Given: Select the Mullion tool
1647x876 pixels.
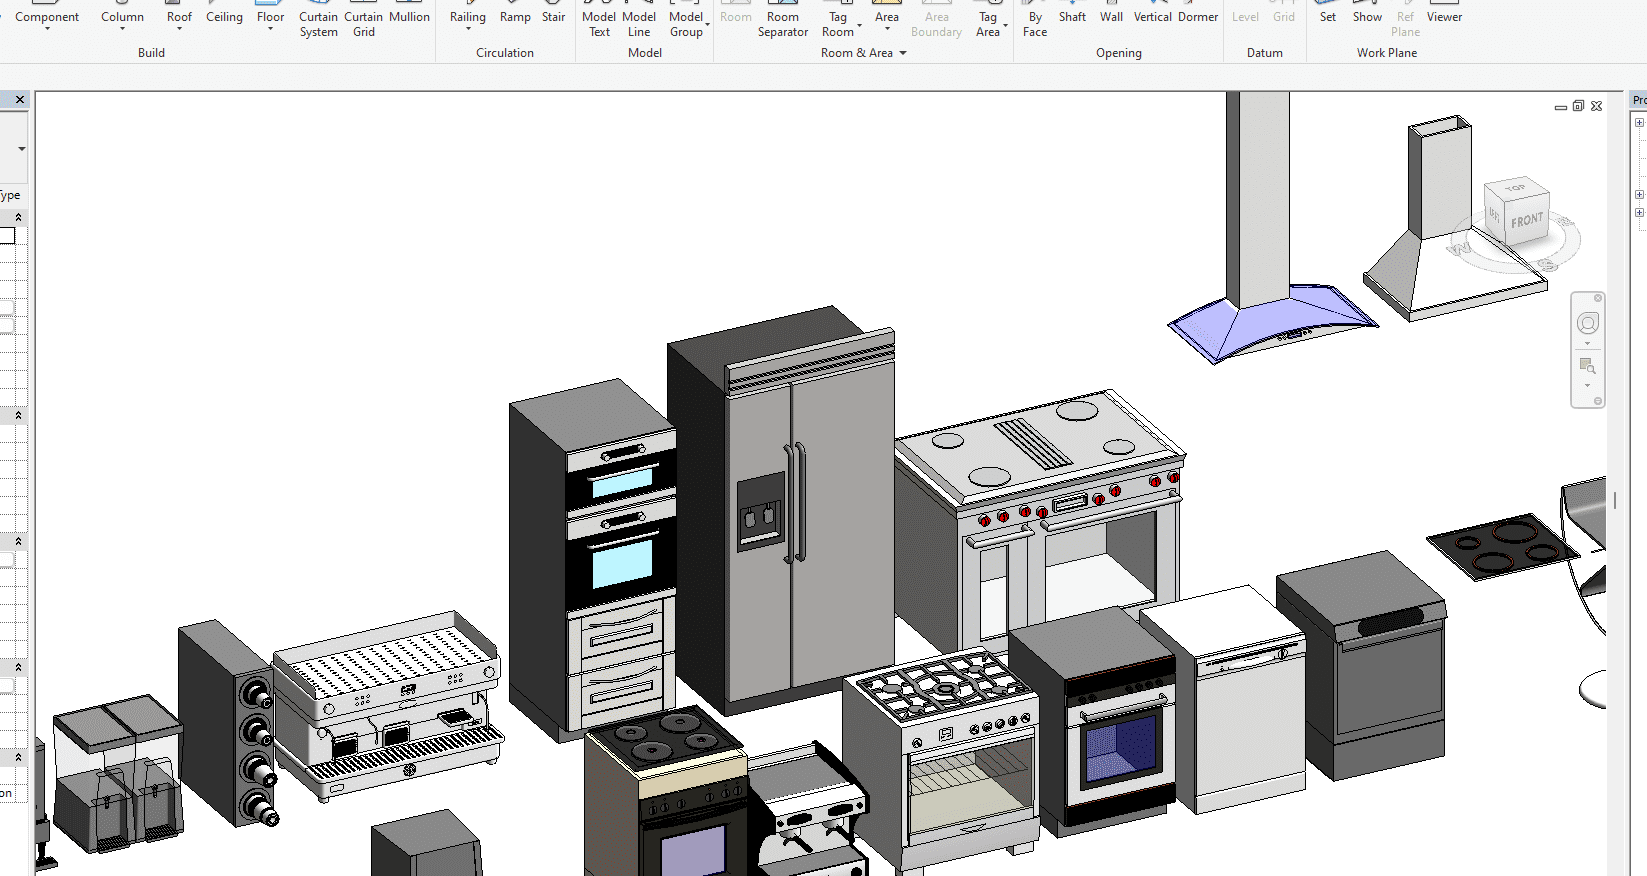Looking at the screenshot, I should click(x=409, y=16).
